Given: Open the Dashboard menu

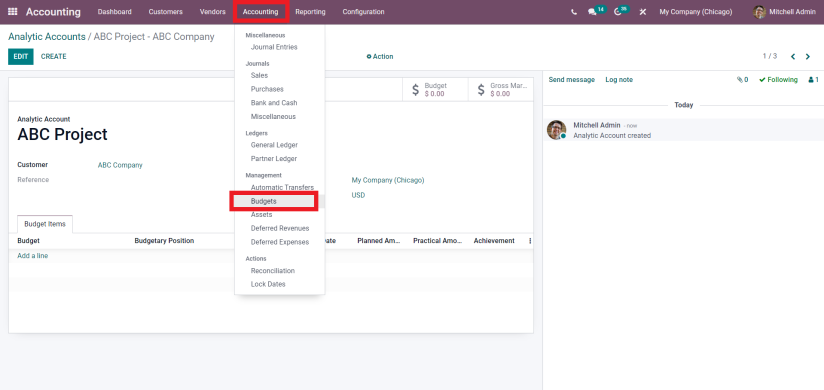Looking at the screenshot, I should pos(115,12).
